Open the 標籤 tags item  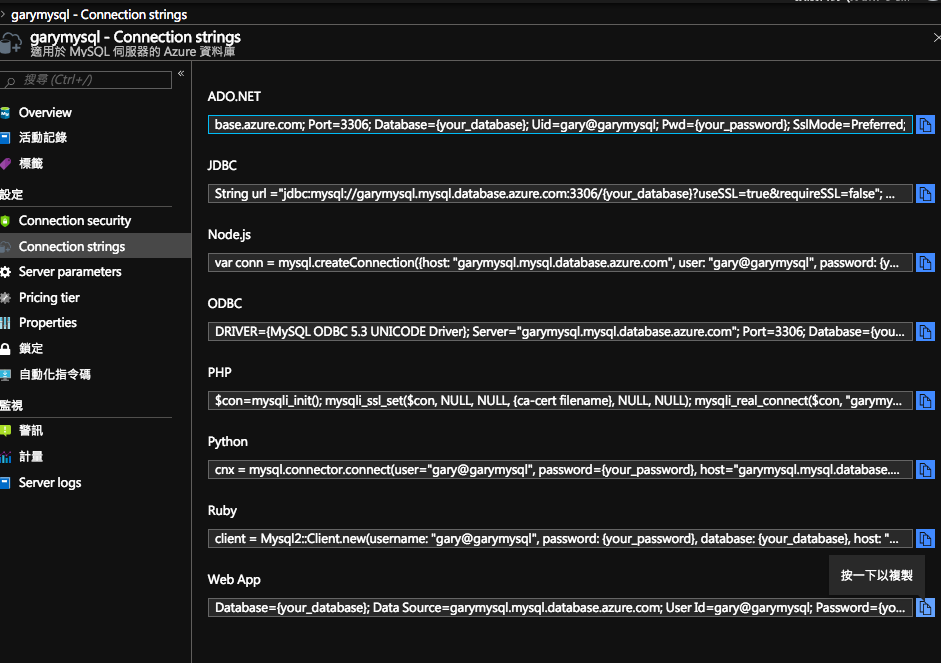tap(31, 163)
